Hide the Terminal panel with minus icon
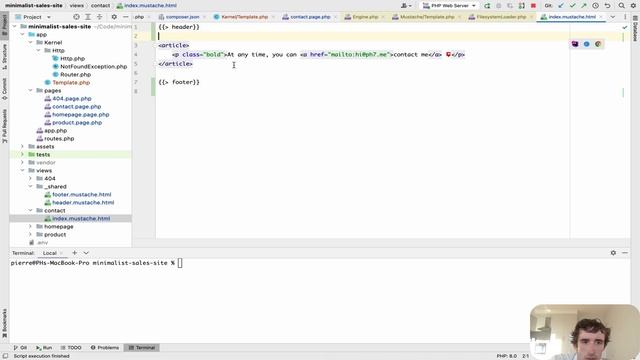This screenshot has height=360, width=640. tap(625, 253)
